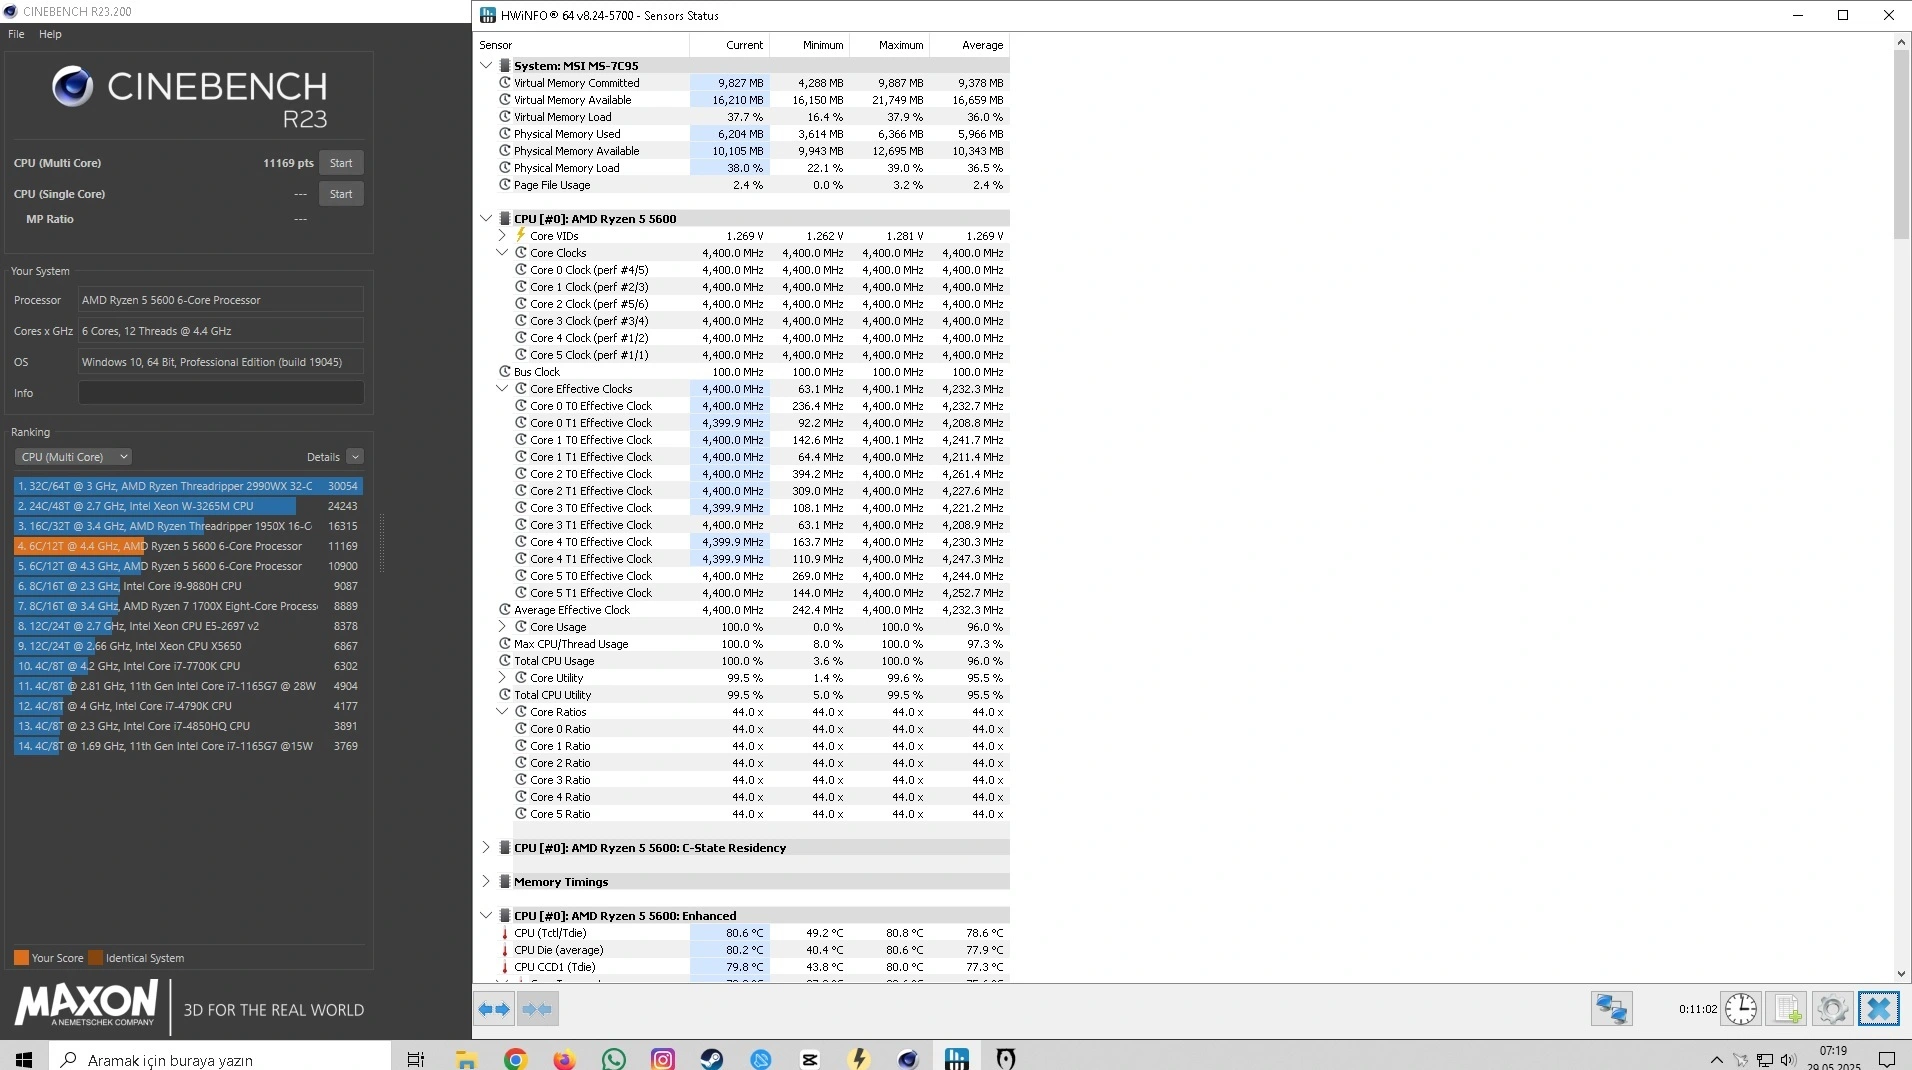Viewport: 1912px width, 1070px height.
Task: Select your score Ryzen 5 5600 11169 row
Action: pyautogui.click(x=188, y=546)
